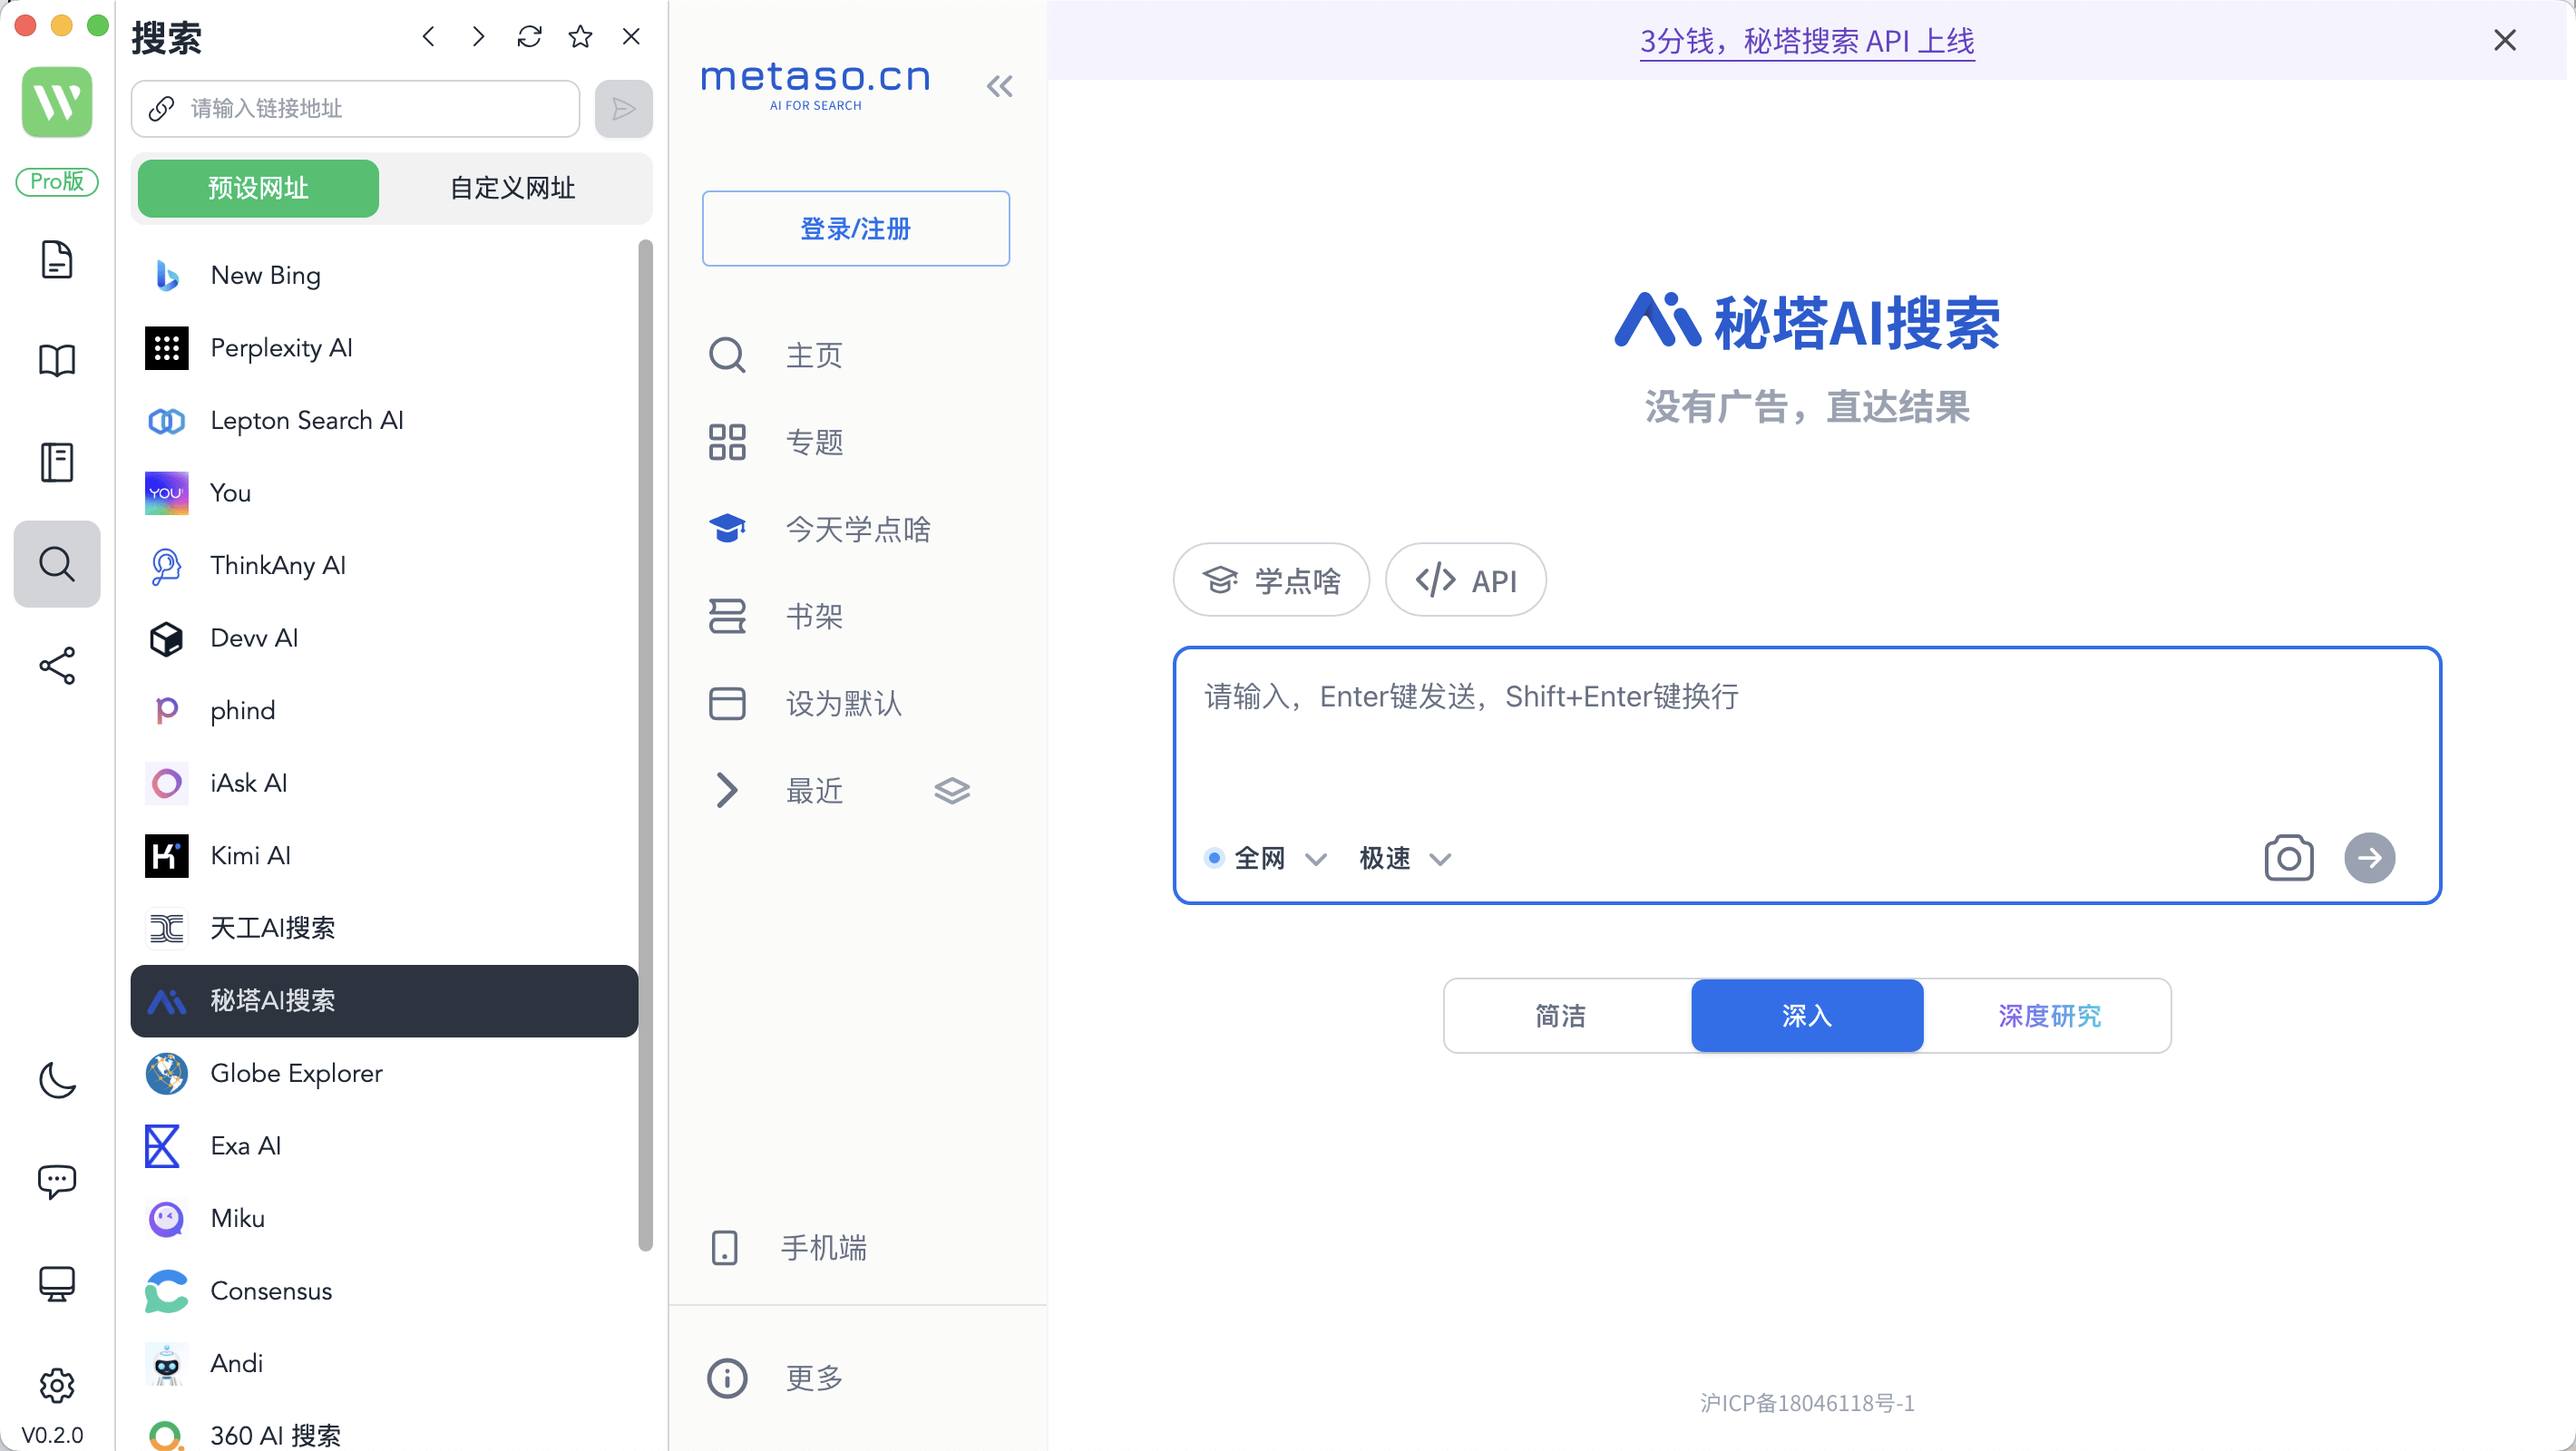The image size is (2576, 1451).
Task: Reload page with the refresh icon
Action: pos(530,37)
